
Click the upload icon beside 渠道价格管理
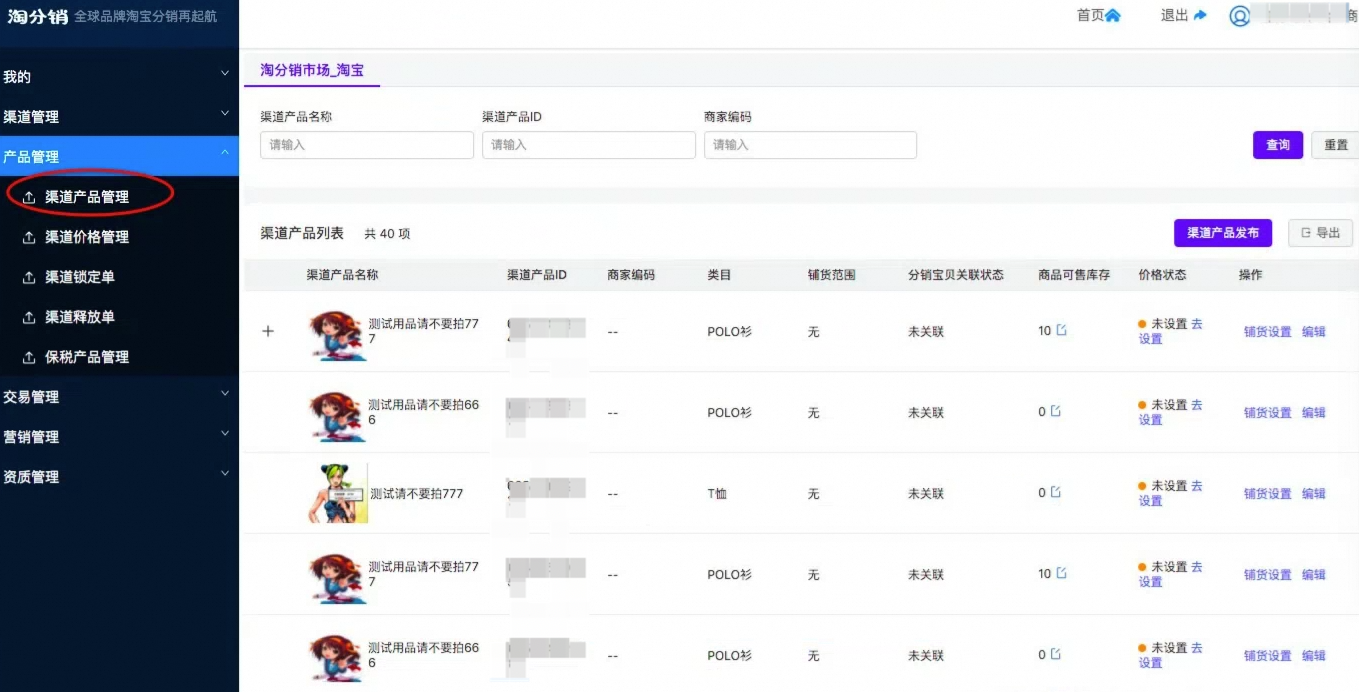(x=29, y=237)
